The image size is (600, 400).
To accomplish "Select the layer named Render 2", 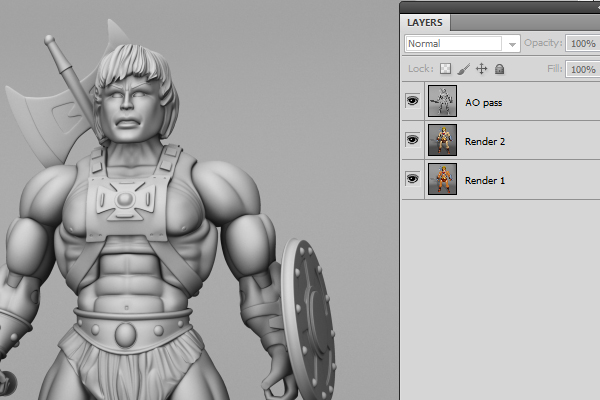I will click(485, 141).
